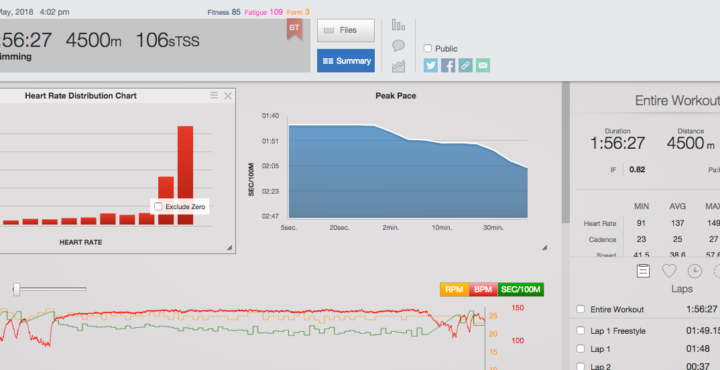Click the Lap 1 time 01:48
Screen dimensions: 720x370
pos(698,349)
